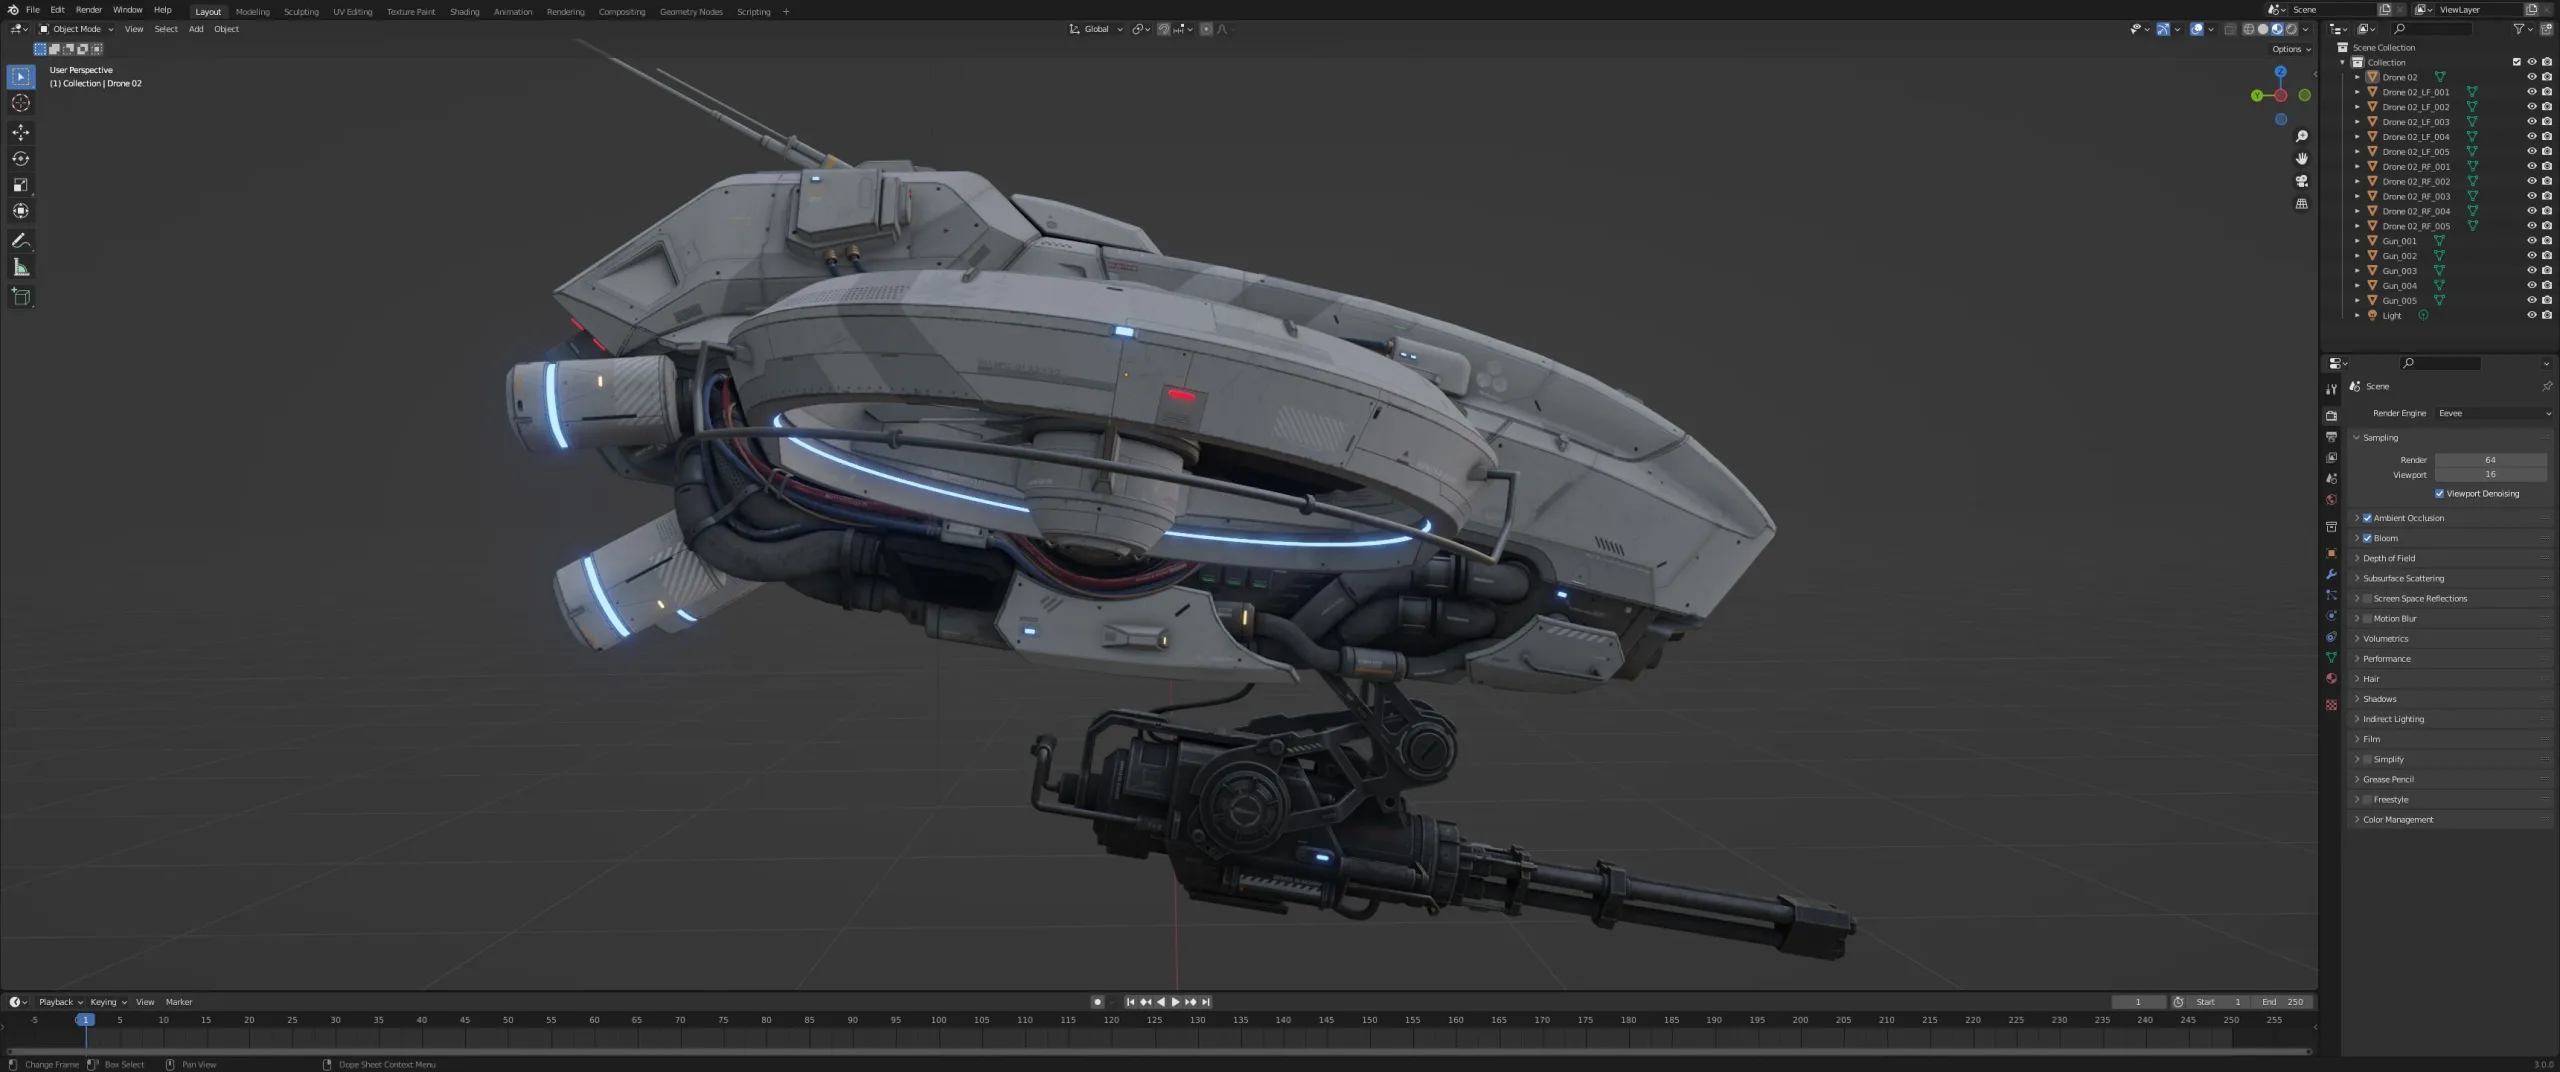This screenshot has width=2560, height=1072.
Task: Select Drone 02_RF_001 in the outliner
Action: tap(2415, 166)
